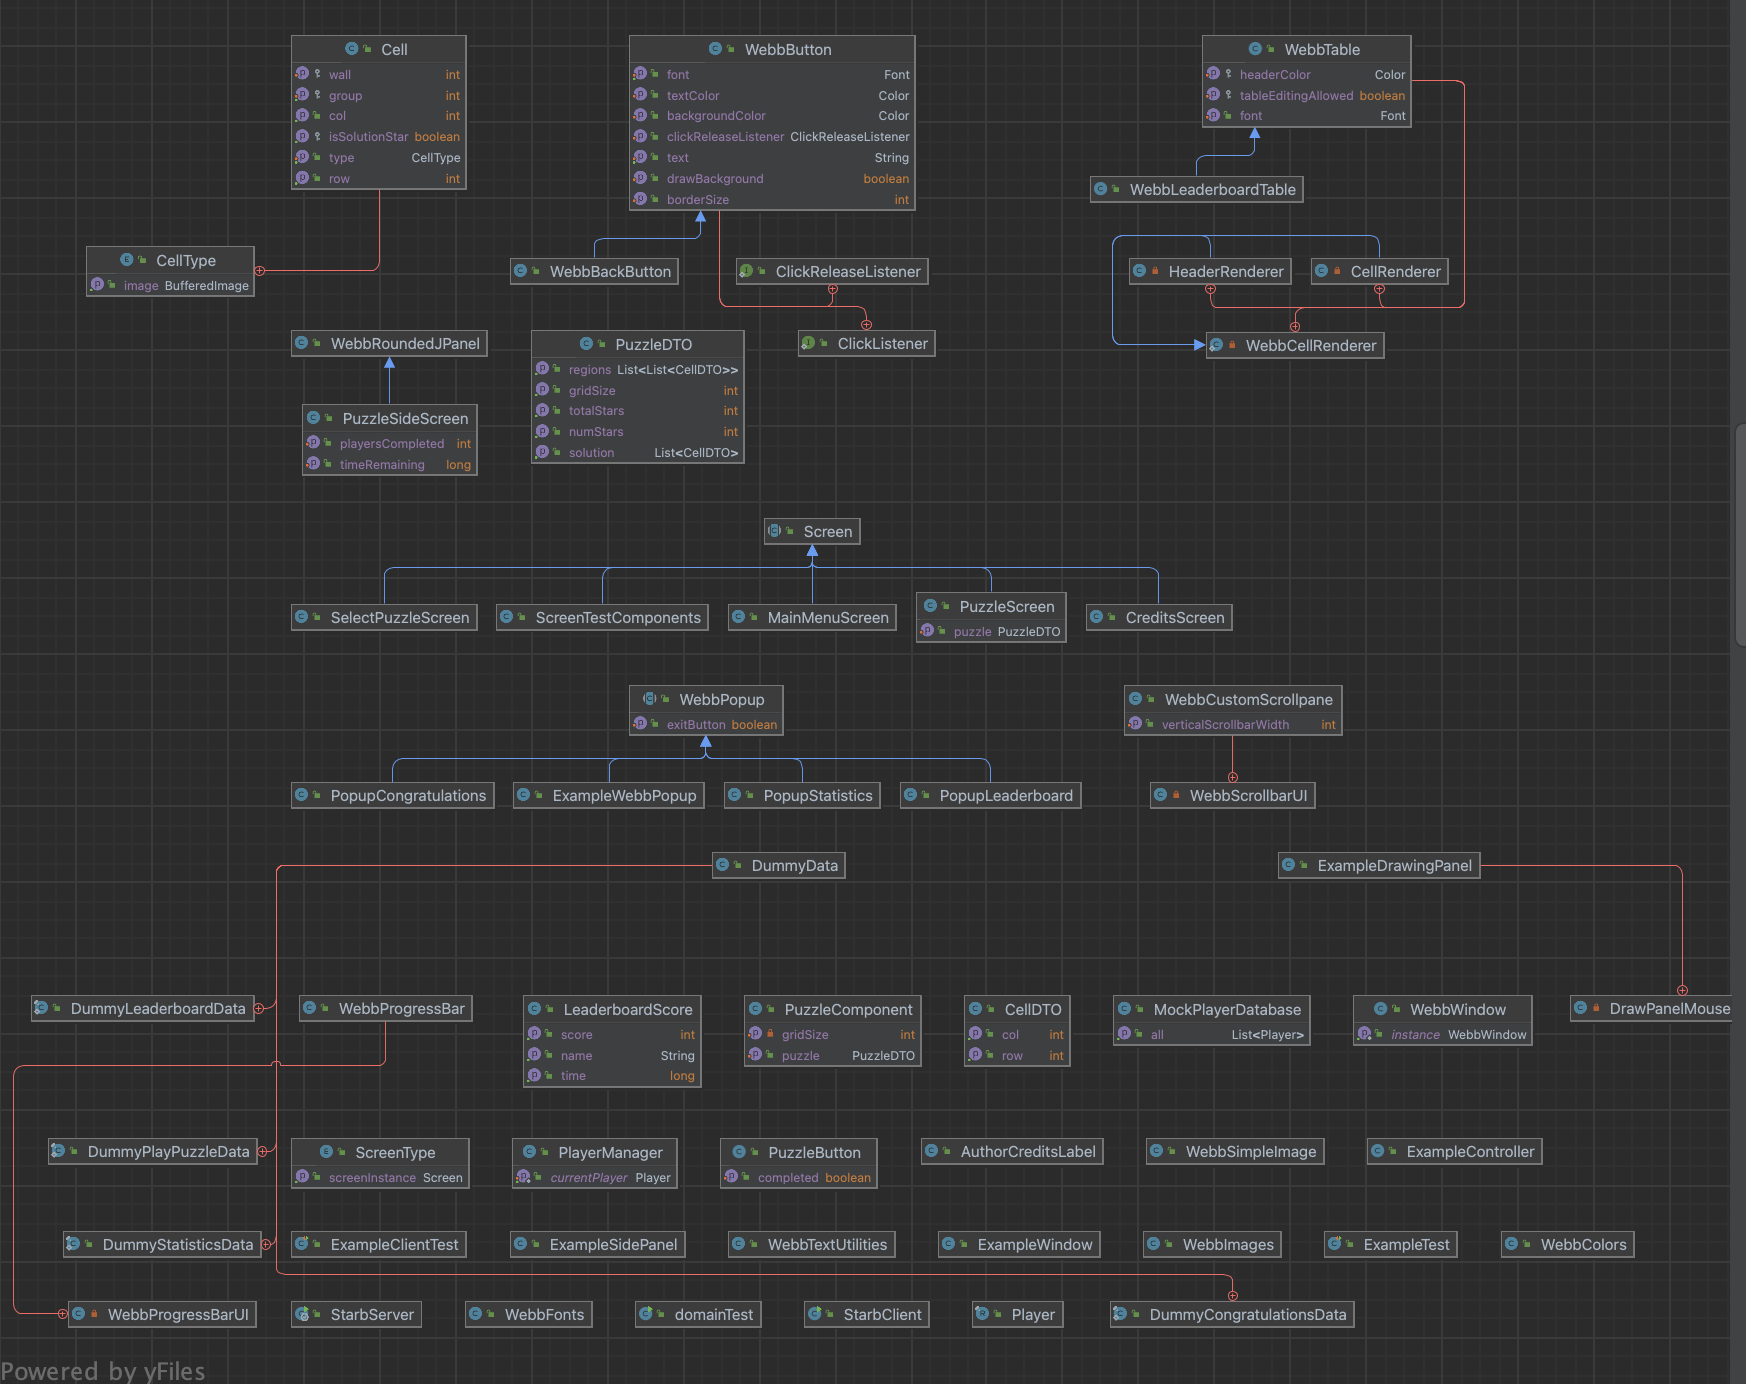Click the enum icon next to CellType
The width and height of the screenshot is (1746, 1384).
pyautogui.click(x=126, y=260)
